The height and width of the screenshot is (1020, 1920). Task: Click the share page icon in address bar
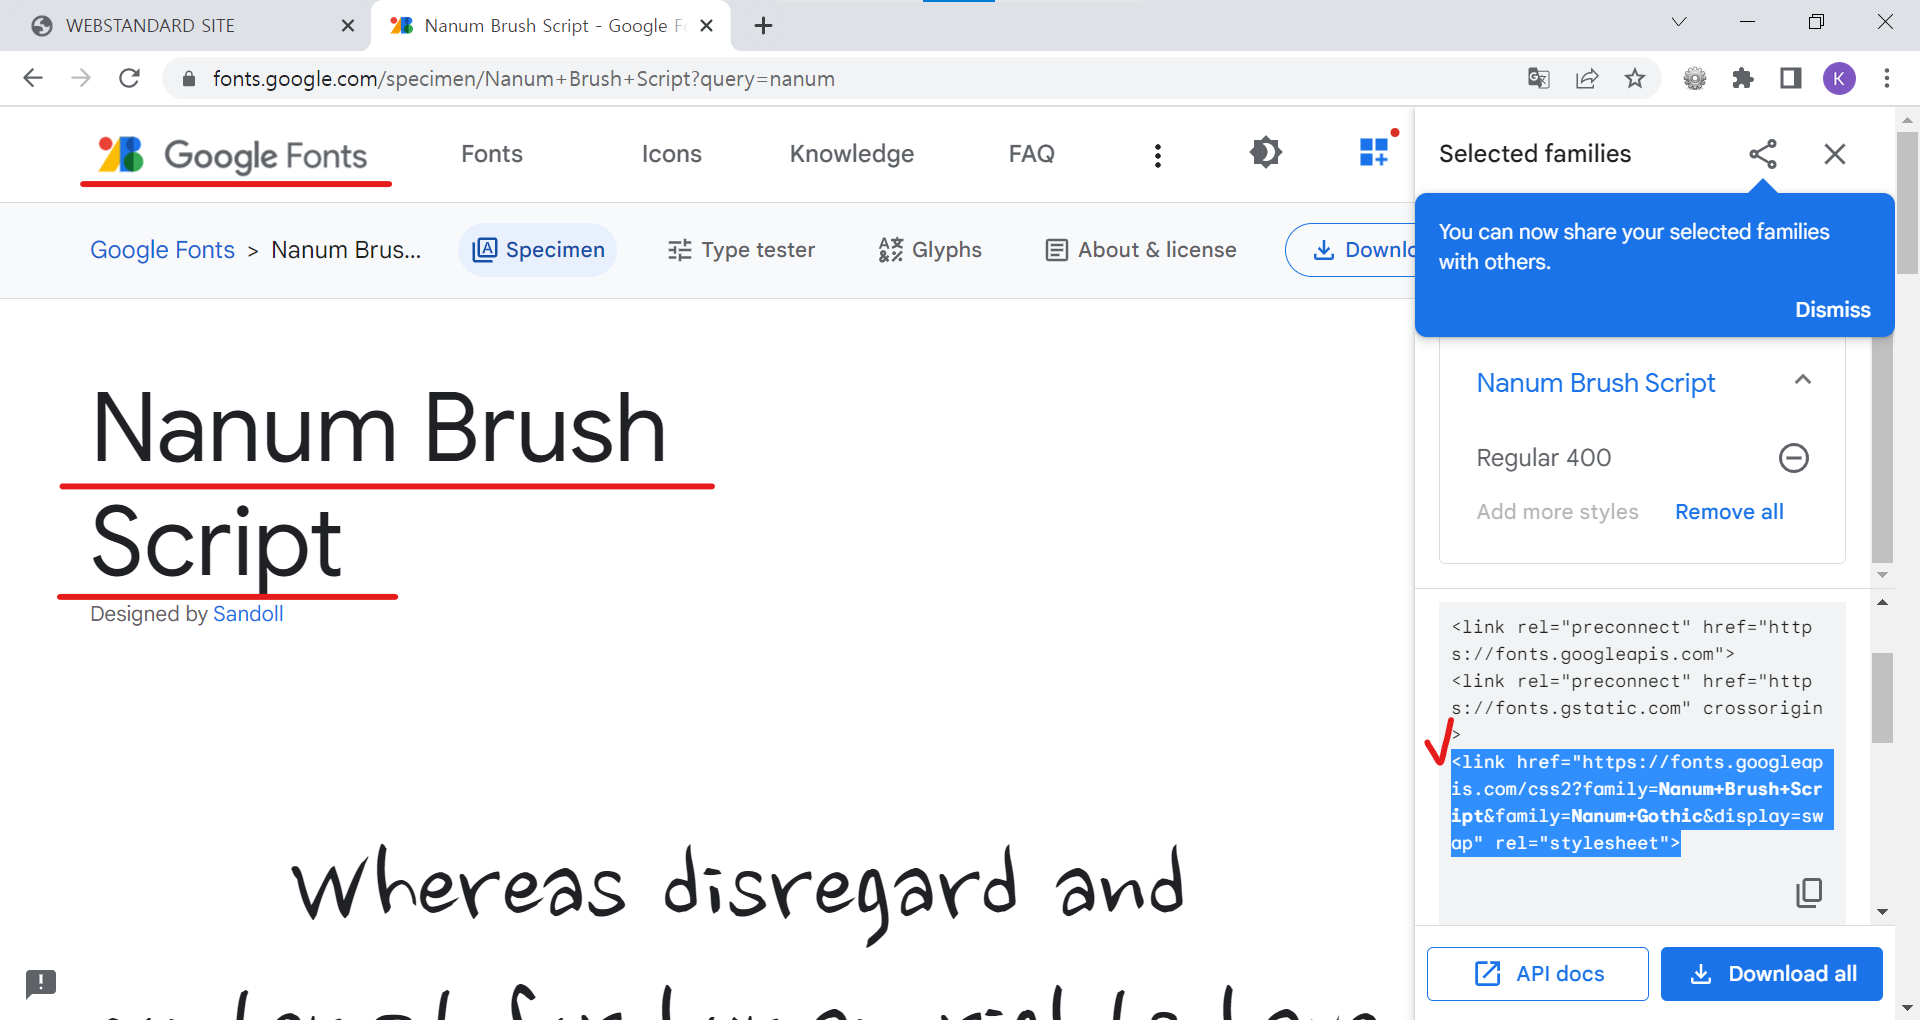pyautogui.click(x=1587, y=78)
